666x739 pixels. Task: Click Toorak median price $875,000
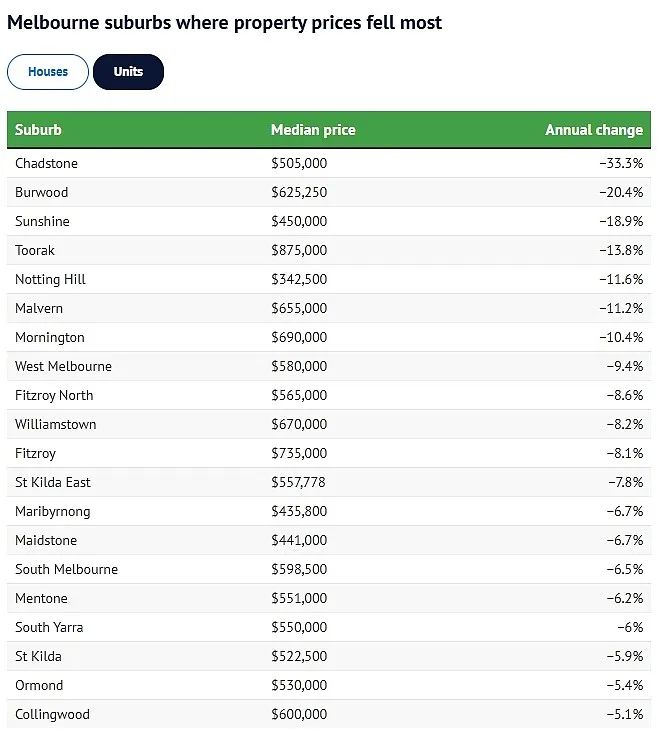pyautogui.click(x=299, y=250)
